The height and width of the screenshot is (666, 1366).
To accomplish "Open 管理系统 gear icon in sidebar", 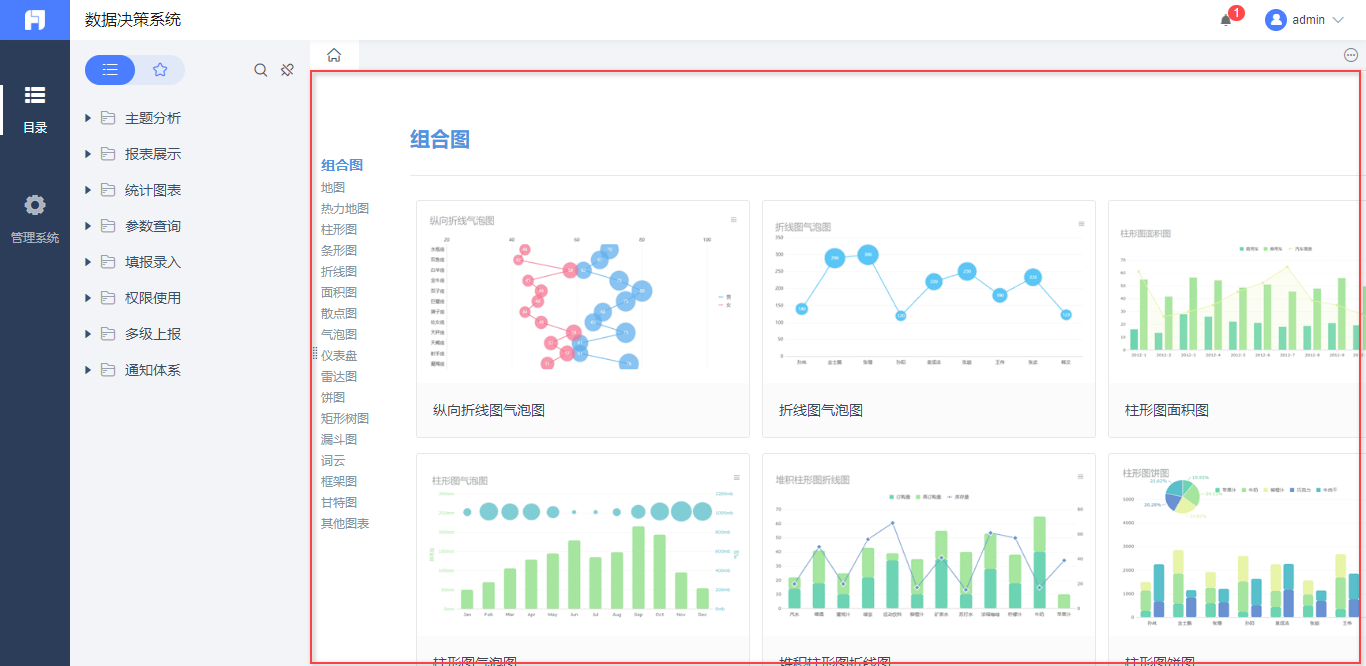I will [x=35, y=205].
